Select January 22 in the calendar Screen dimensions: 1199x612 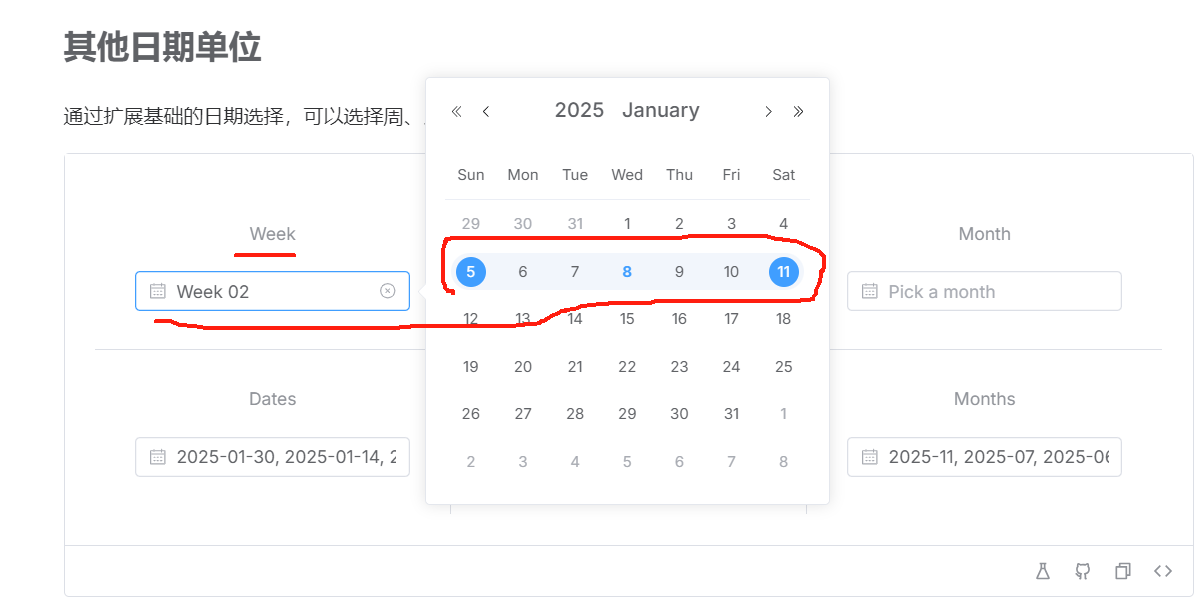click(x=627, y=366)
